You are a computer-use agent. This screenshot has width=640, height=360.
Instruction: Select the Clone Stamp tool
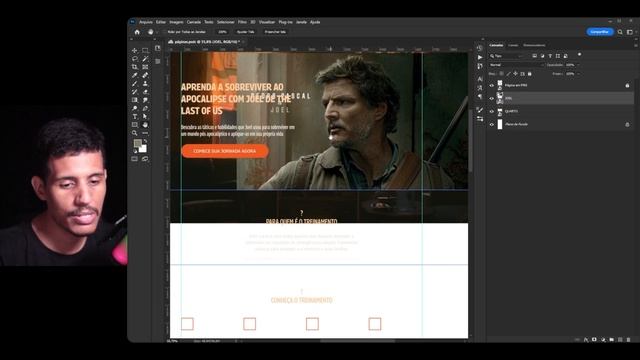[145, 84]
